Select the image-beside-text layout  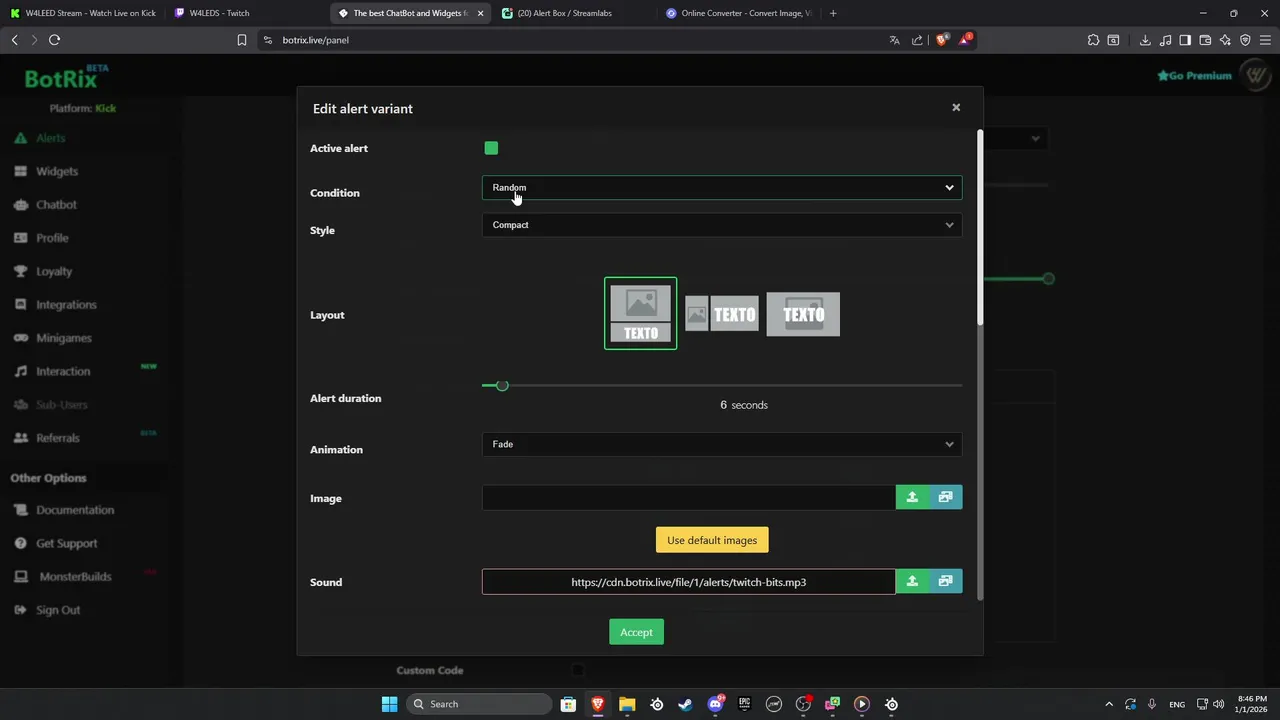tap(722, 314)
